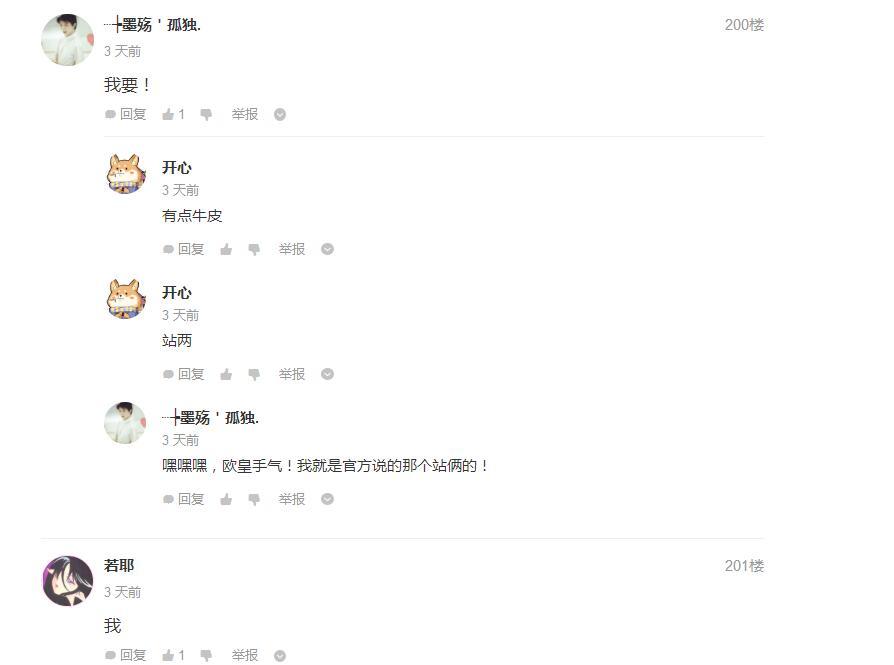Viewport: 894px width, 665px height.
Task: Like the "嘿嘿嘿，欧皇手气" reply
Action: pyautogui.click(x=226, y=499)
